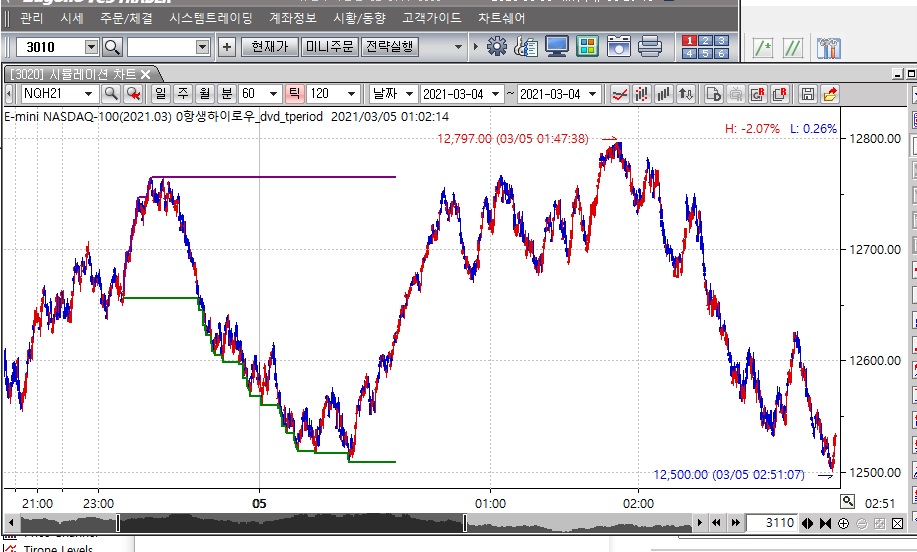
Task: Click the zoom-in plus circle icon below chart
Action: [x=843, y=523]
